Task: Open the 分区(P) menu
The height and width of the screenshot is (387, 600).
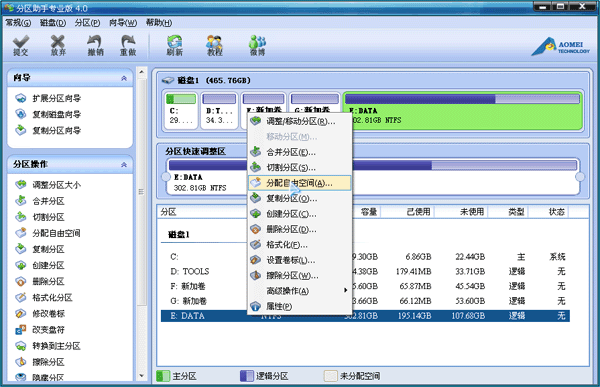Action: (x=87, y=23)
